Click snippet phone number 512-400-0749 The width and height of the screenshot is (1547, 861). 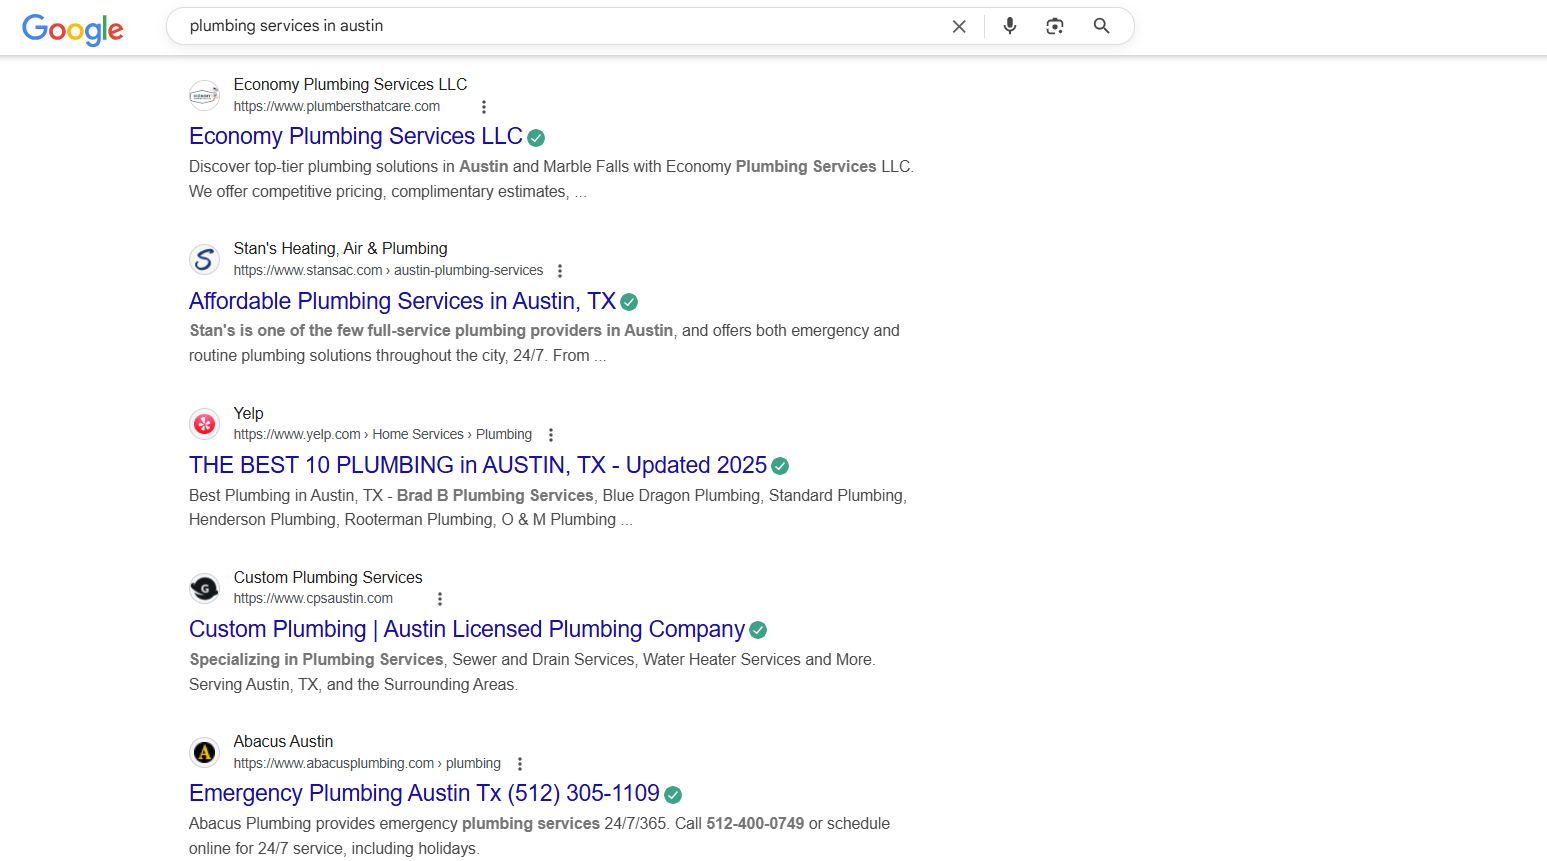coord(755,823)
